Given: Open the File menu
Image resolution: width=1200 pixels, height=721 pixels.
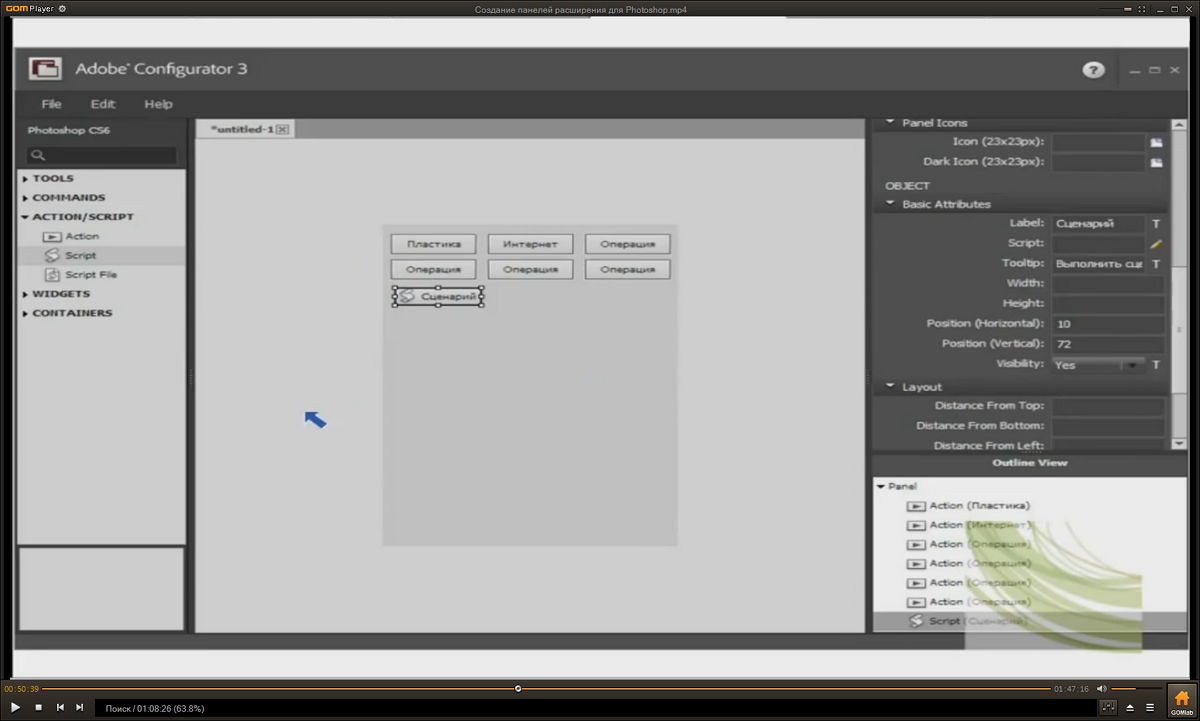Looking at the screenshot, I should tap(51, 104).
